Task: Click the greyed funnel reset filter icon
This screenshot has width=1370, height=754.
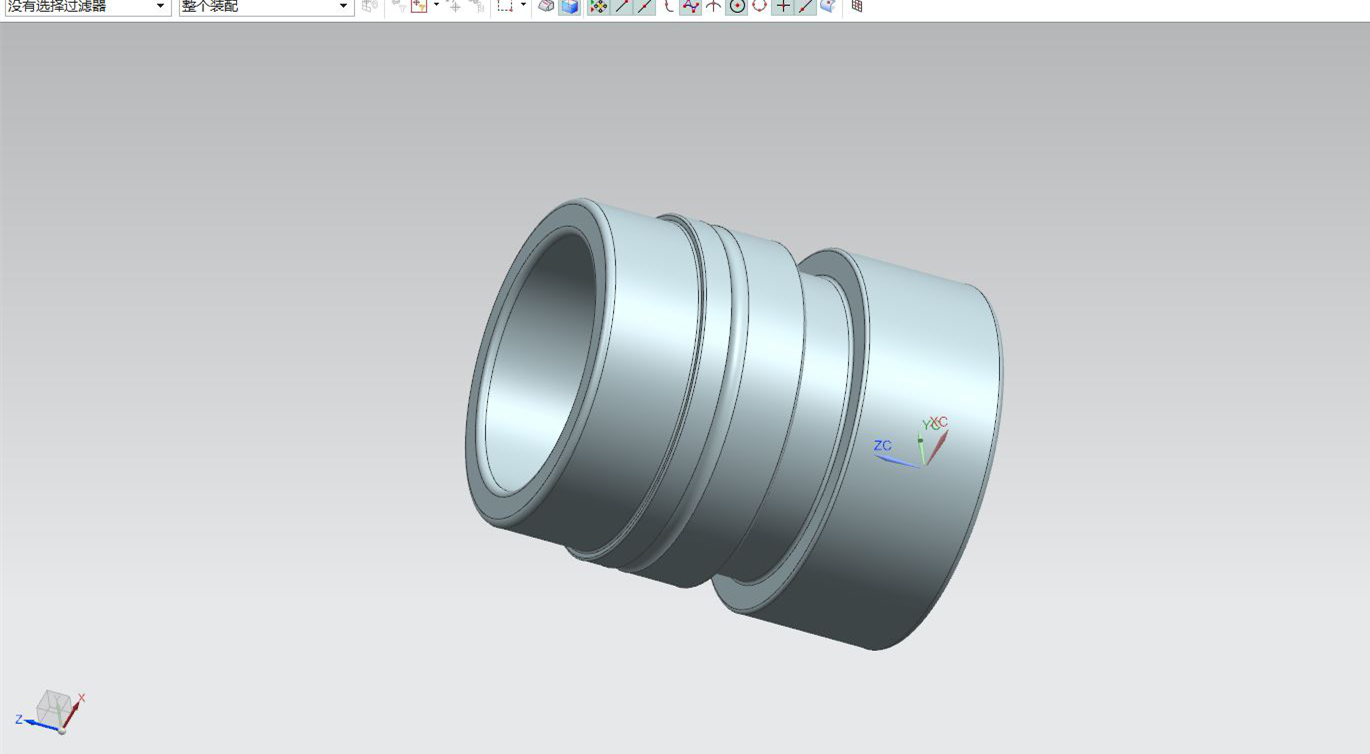Action: click(398, 6)
